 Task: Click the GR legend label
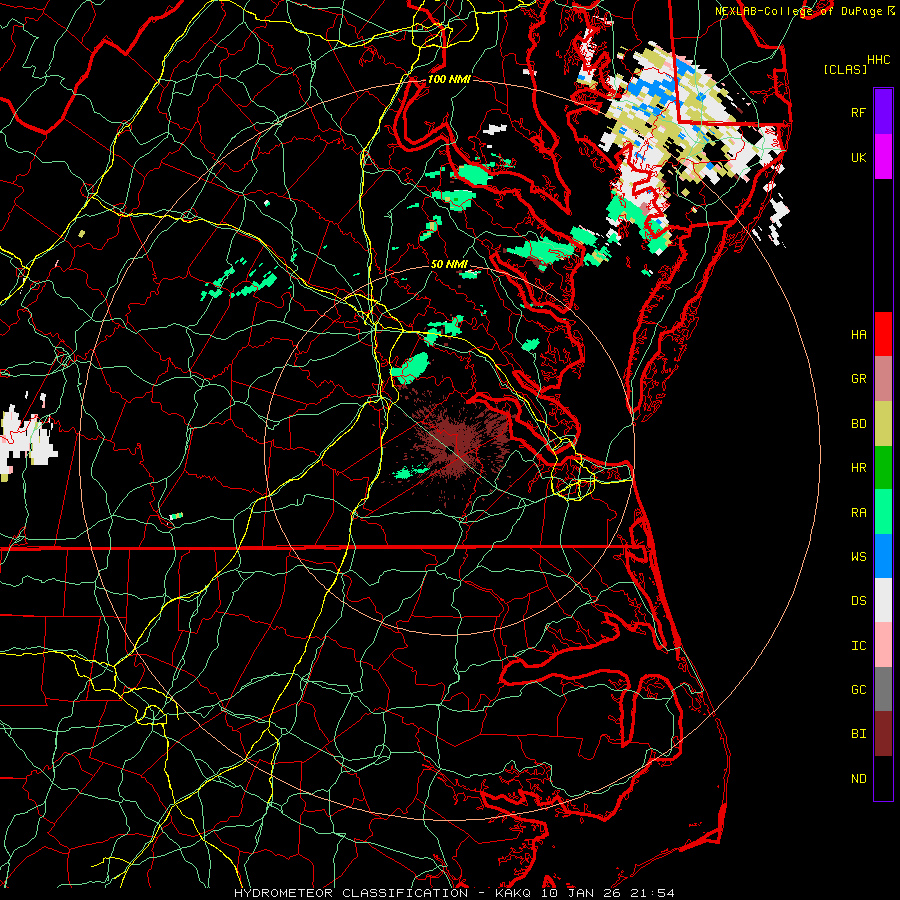(858, 379)
